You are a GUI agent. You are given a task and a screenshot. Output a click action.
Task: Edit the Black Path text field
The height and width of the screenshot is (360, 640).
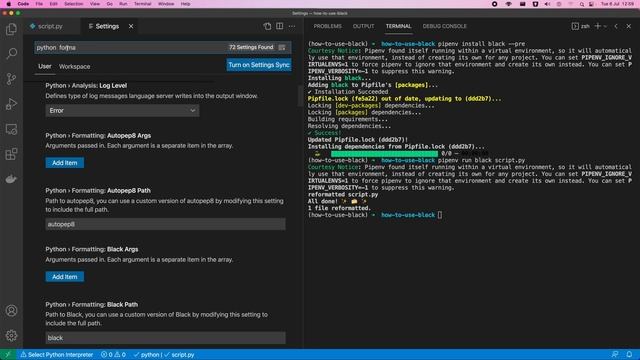(165, 338)
